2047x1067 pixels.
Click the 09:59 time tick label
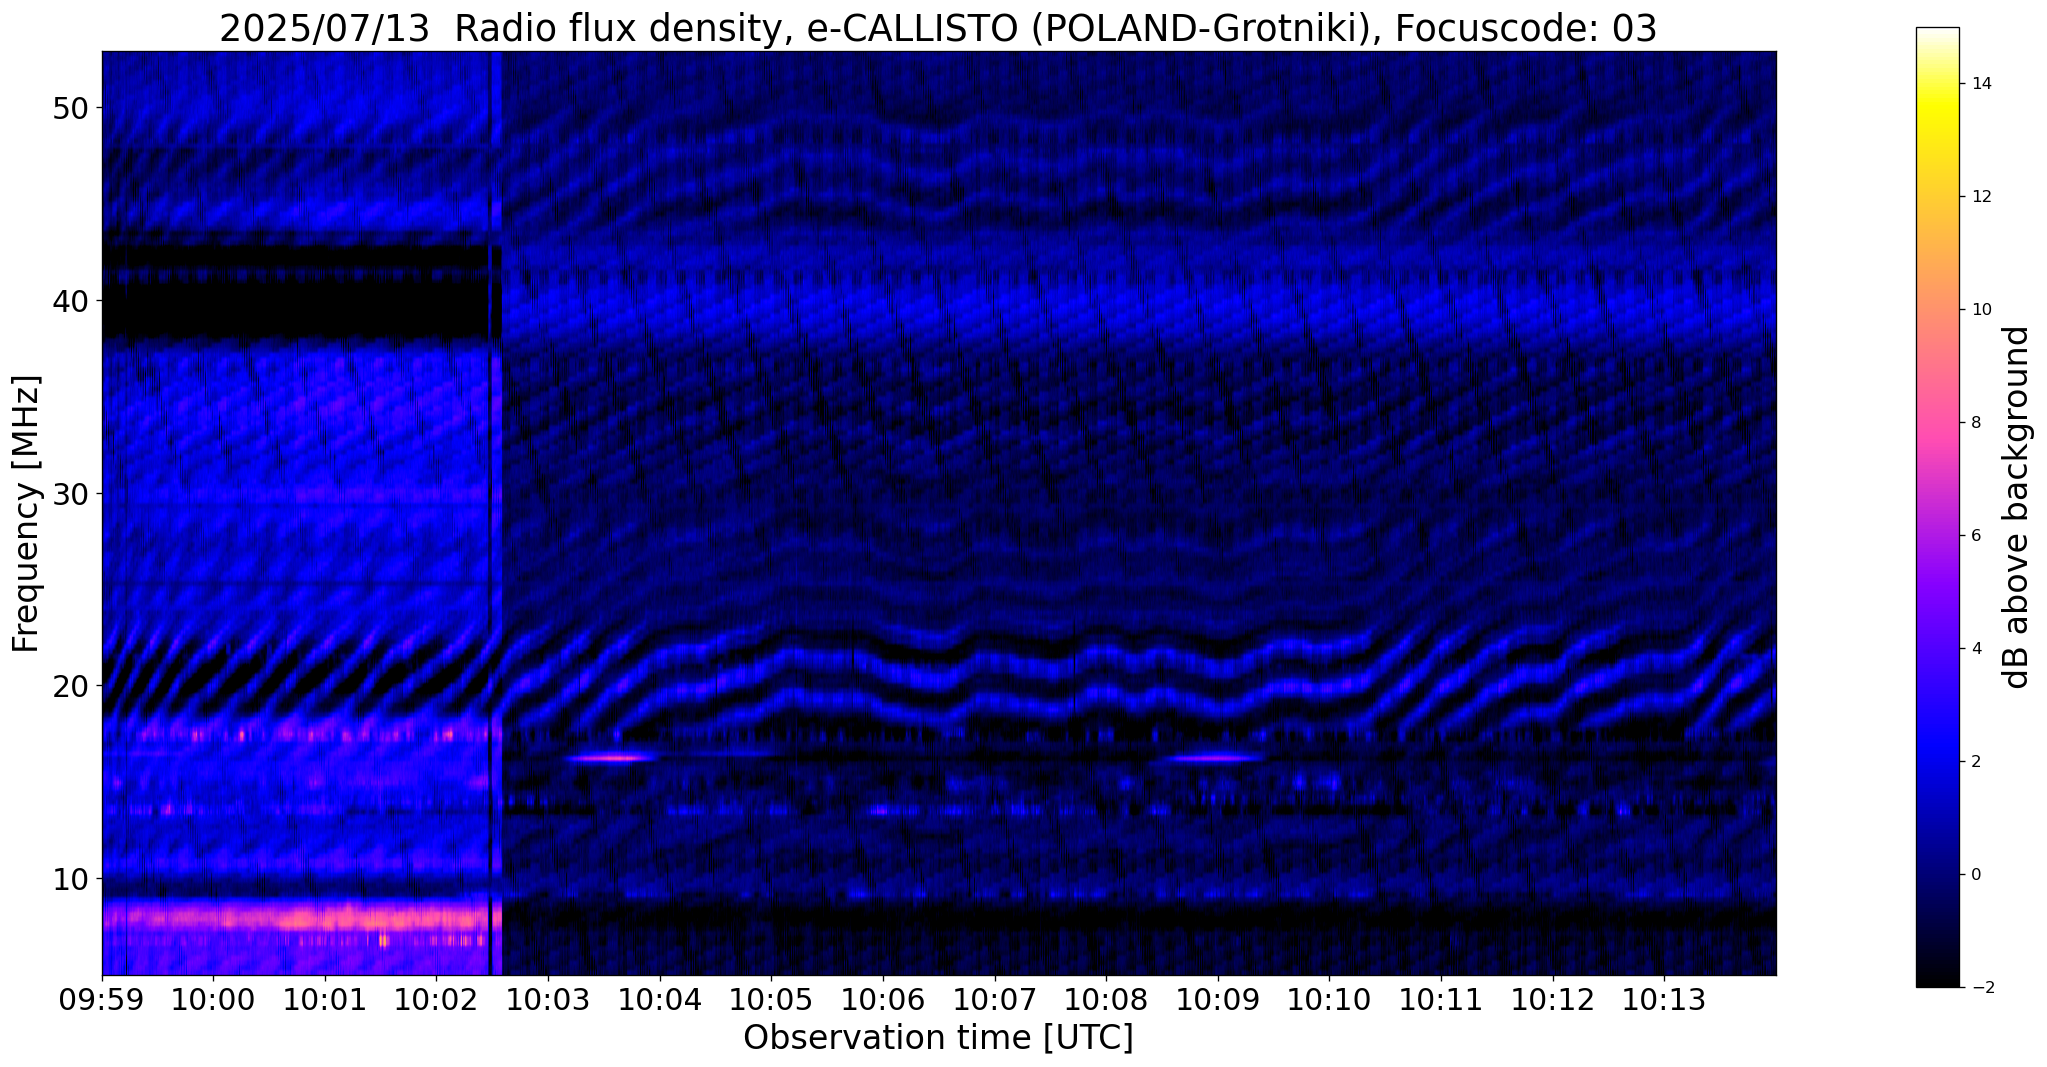pos(102,999)
